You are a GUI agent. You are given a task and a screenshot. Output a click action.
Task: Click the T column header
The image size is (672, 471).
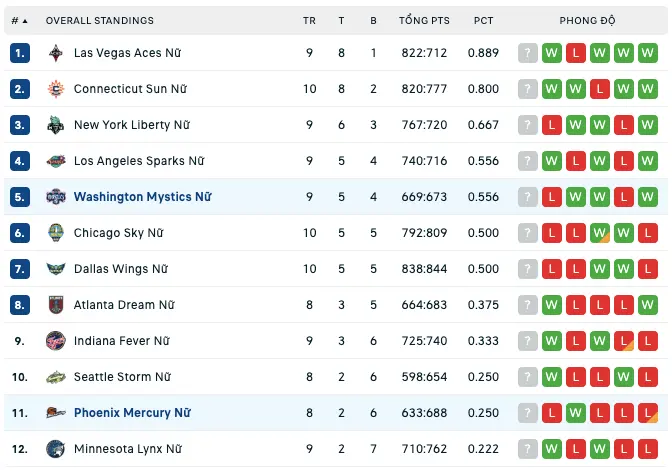pyautogui.click(x=341, y=21)
